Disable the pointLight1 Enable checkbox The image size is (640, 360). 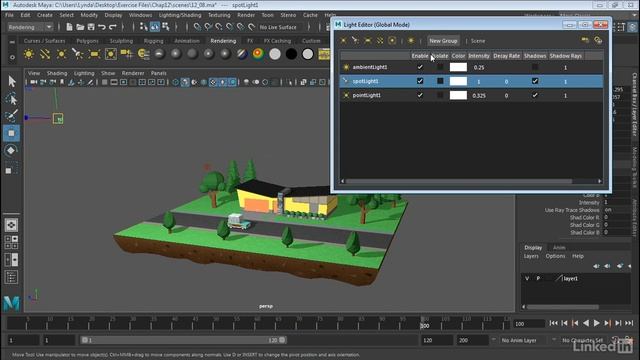pyautogui.click(x=420, y=95)
